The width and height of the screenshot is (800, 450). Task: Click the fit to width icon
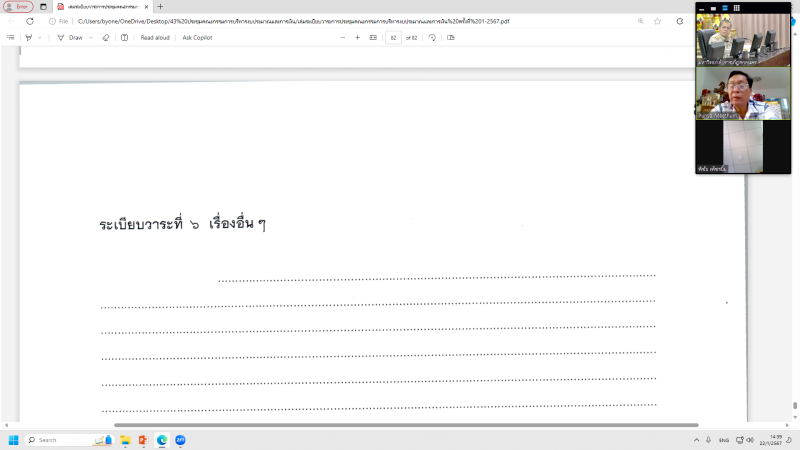pyautogui.click(x=373, y=37)
